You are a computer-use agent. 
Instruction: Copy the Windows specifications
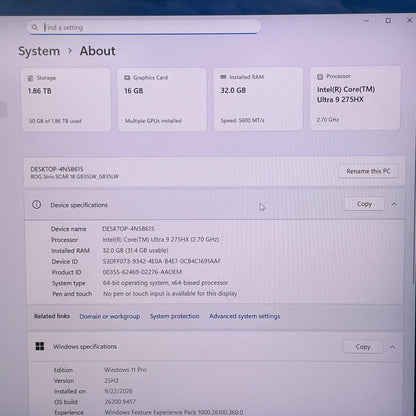tap(363, 347)
